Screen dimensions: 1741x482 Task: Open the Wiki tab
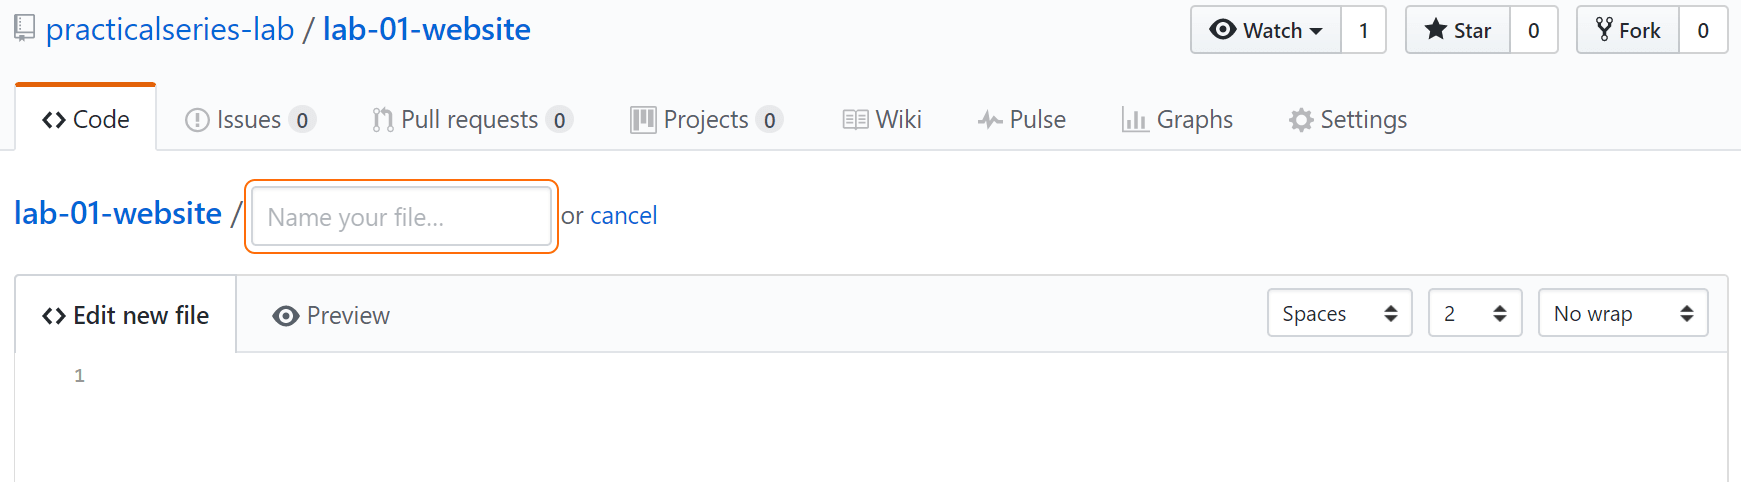coord(882,120)
